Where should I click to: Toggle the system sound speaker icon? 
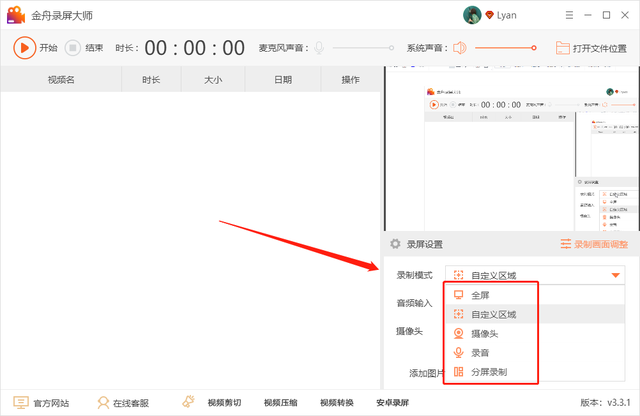click(460, 48)
